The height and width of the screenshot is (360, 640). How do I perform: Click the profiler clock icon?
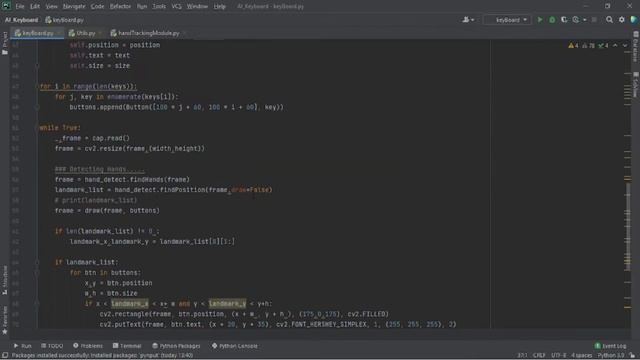[x=576, y=20]
